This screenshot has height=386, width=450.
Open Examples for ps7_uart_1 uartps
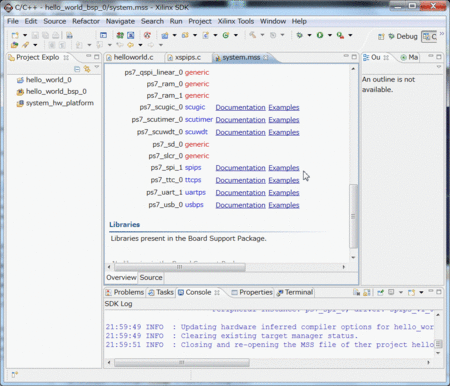284,193
